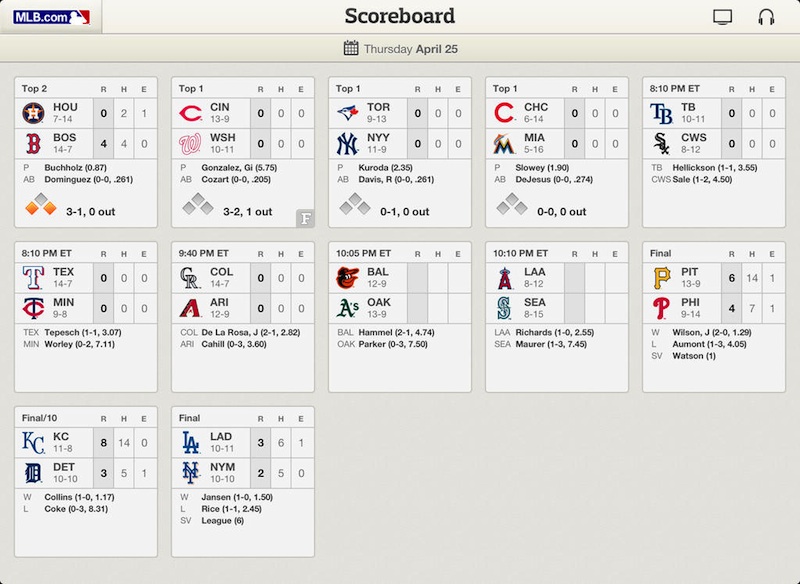Viewport: 800px width, 584px height.
Task: Click COL starter De La Rosa, J
Action: pyautogui.click(x=251, y=332)
